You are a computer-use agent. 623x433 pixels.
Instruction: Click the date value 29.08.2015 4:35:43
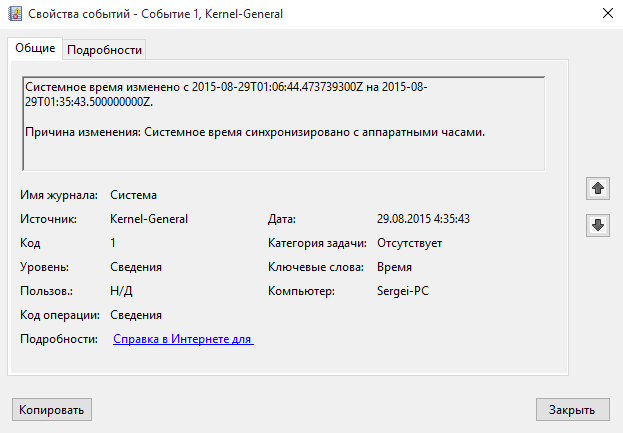pos(423,219)
